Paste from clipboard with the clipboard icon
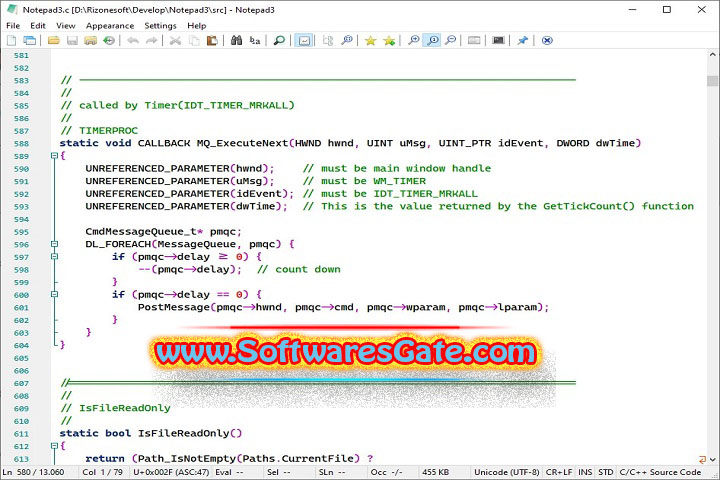720x480 pixels. tap(212, 41)
